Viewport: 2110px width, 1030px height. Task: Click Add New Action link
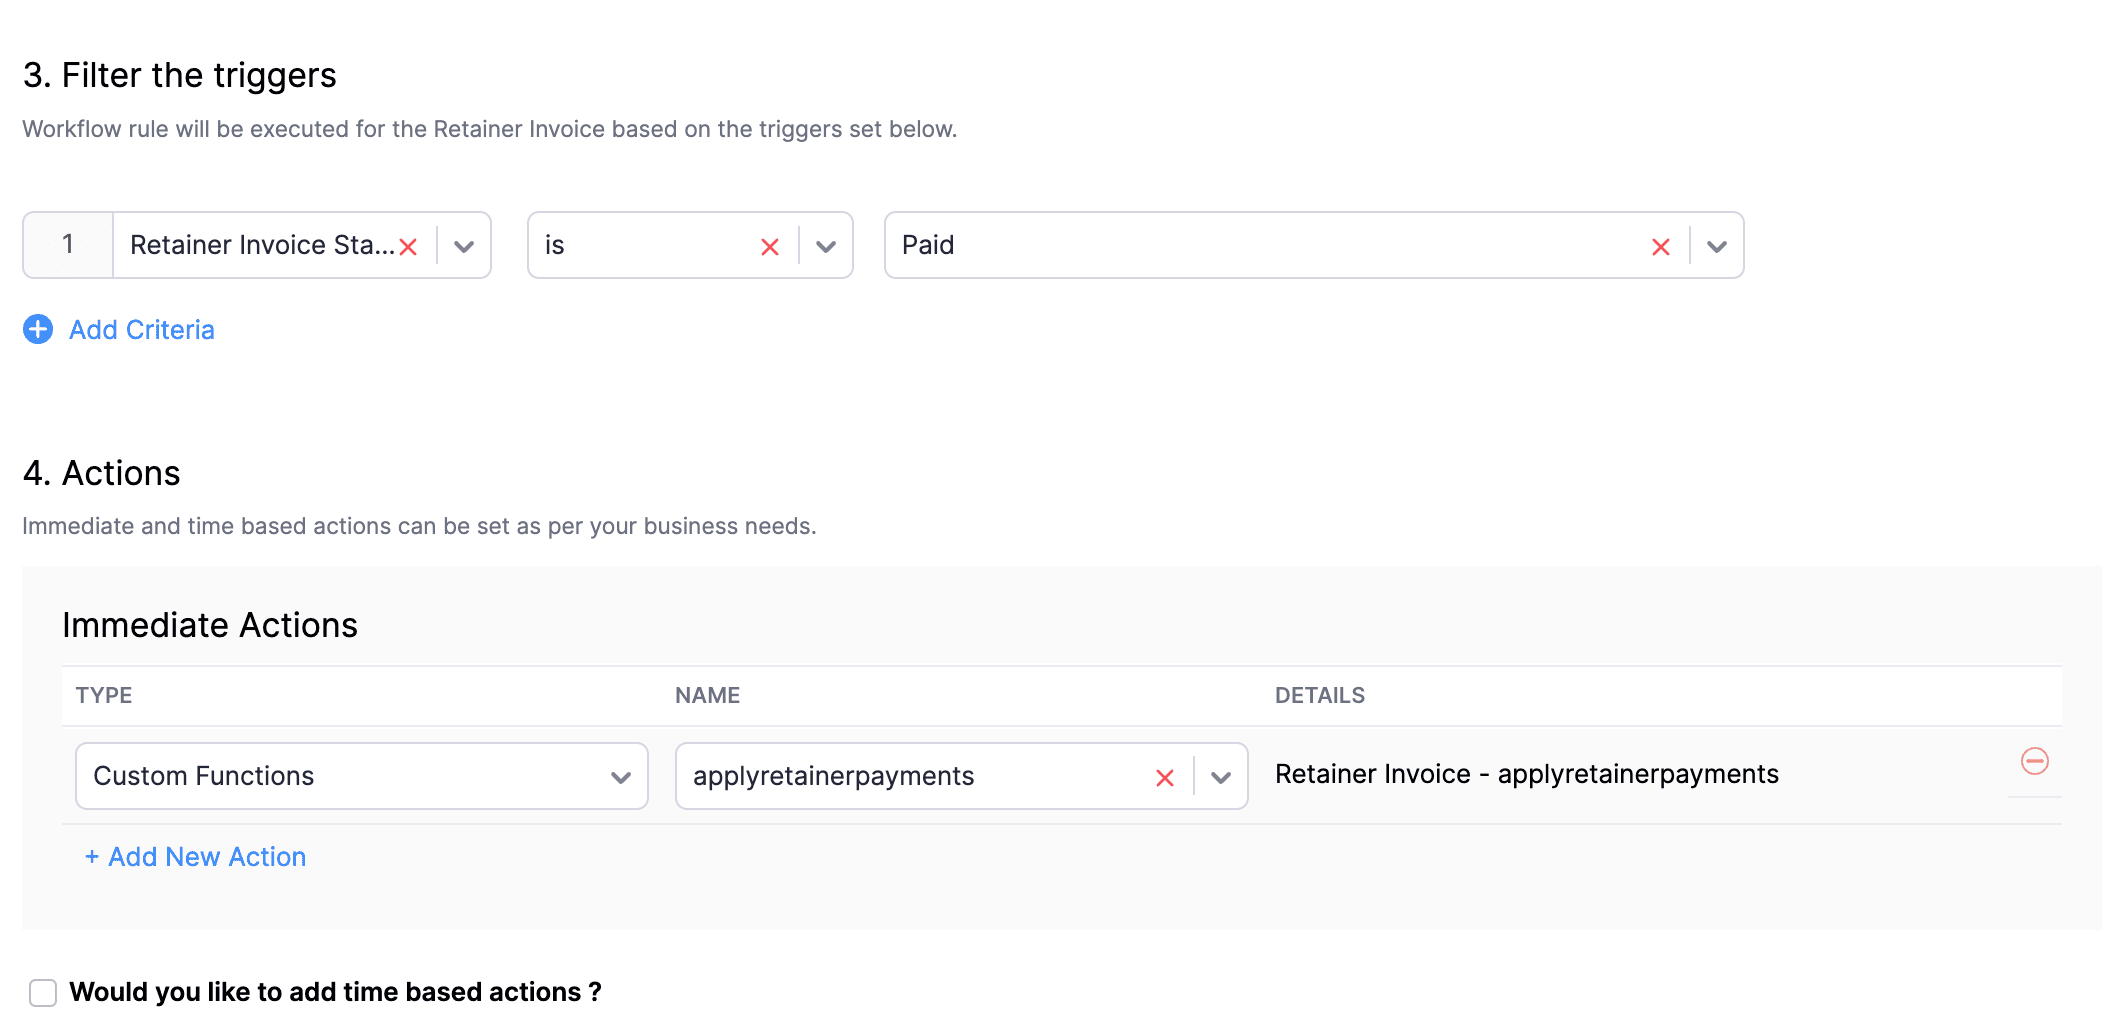coord(196,857)
